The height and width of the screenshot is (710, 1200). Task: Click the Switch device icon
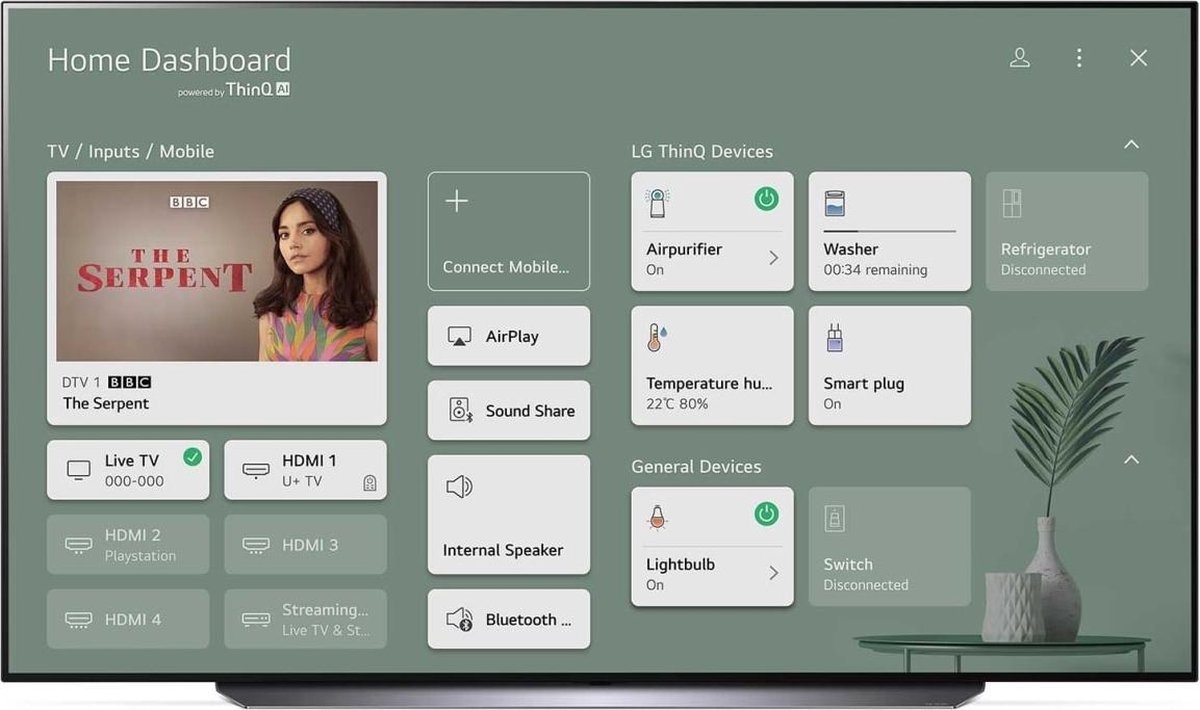tap(835, 518)
